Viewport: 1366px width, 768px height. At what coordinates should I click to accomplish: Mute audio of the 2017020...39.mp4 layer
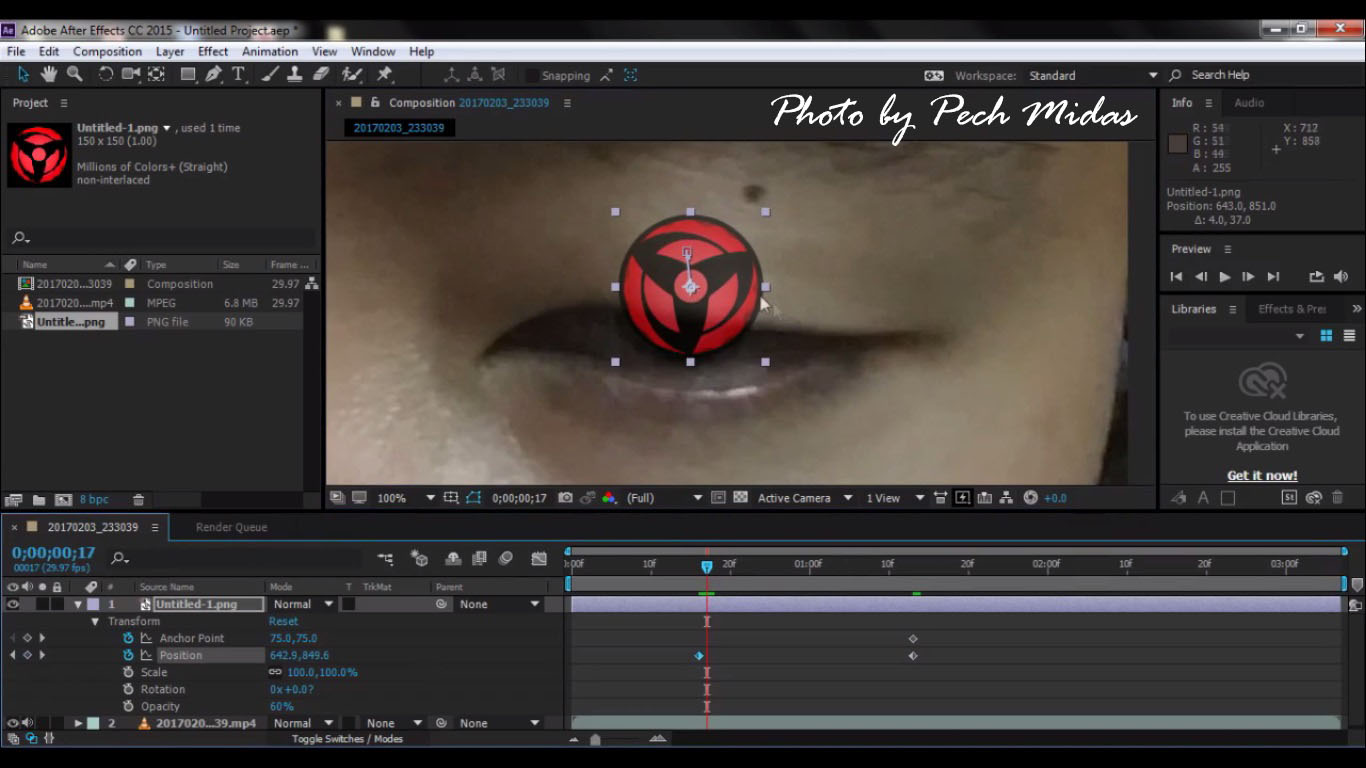28,723
